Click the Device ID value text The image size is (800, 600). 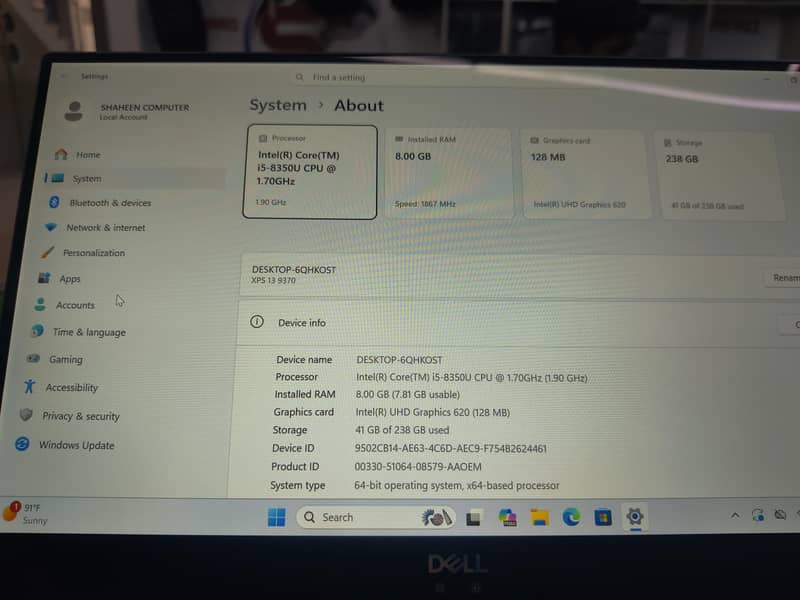tap(451, 448)
